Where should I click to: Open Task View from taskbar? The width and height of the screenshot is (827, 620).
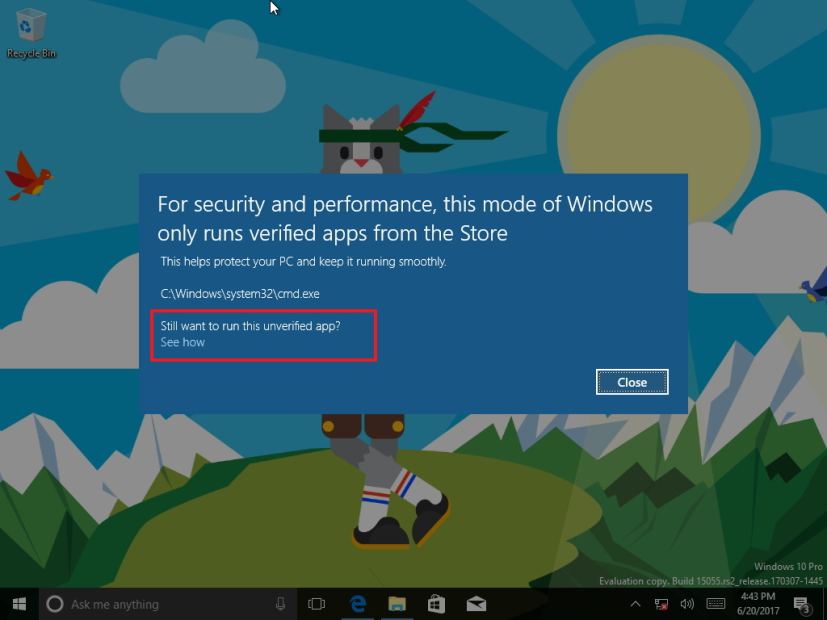point(316,604)
